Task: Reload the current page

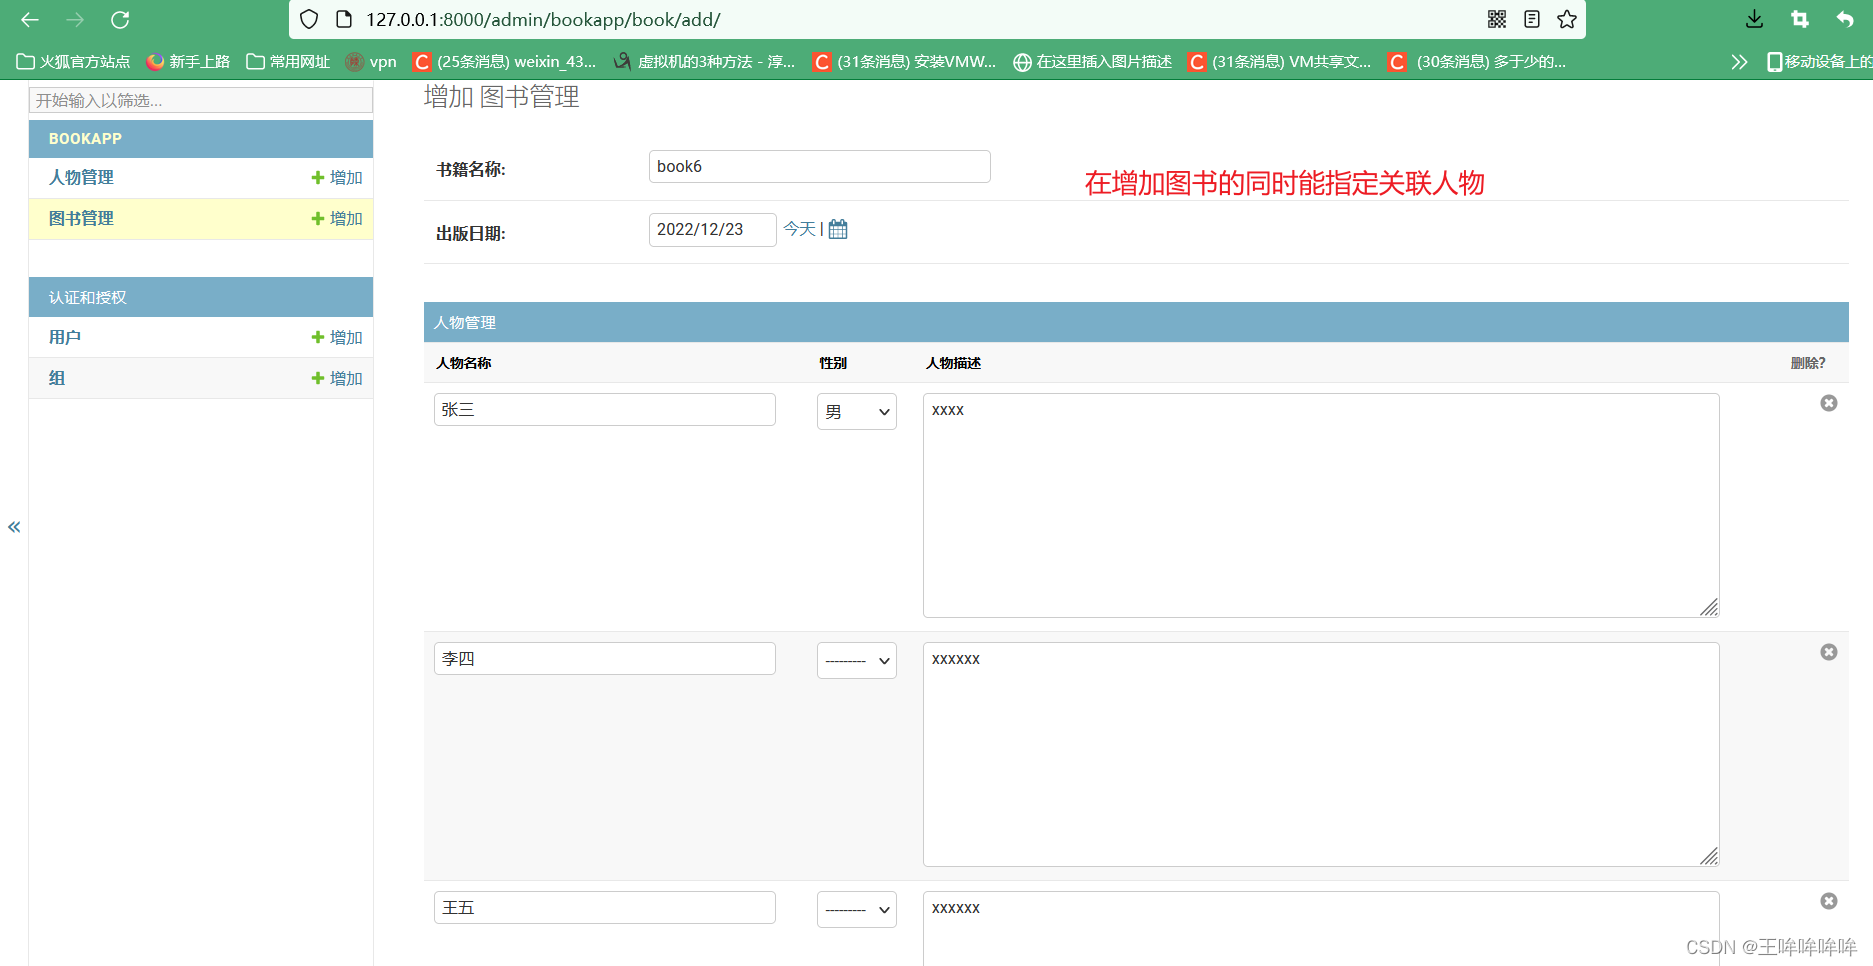Action: [x=120, y=19]
